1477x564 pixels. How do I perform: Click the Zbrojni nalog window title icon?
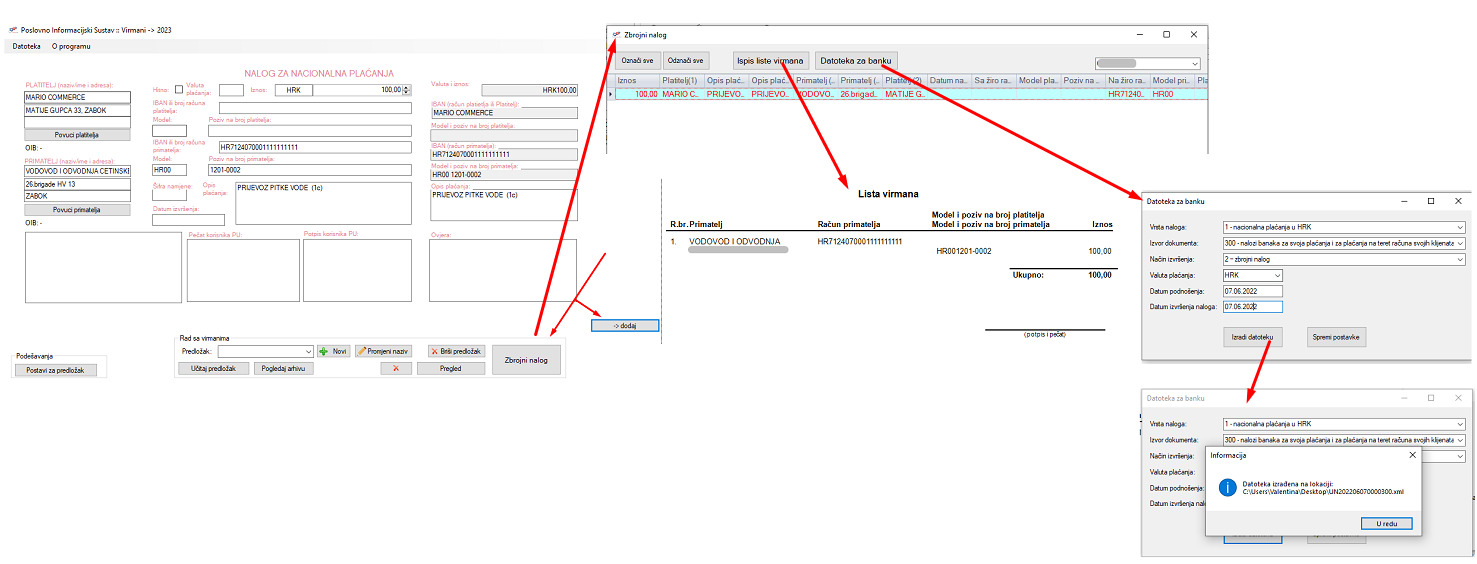coord(616,34)
